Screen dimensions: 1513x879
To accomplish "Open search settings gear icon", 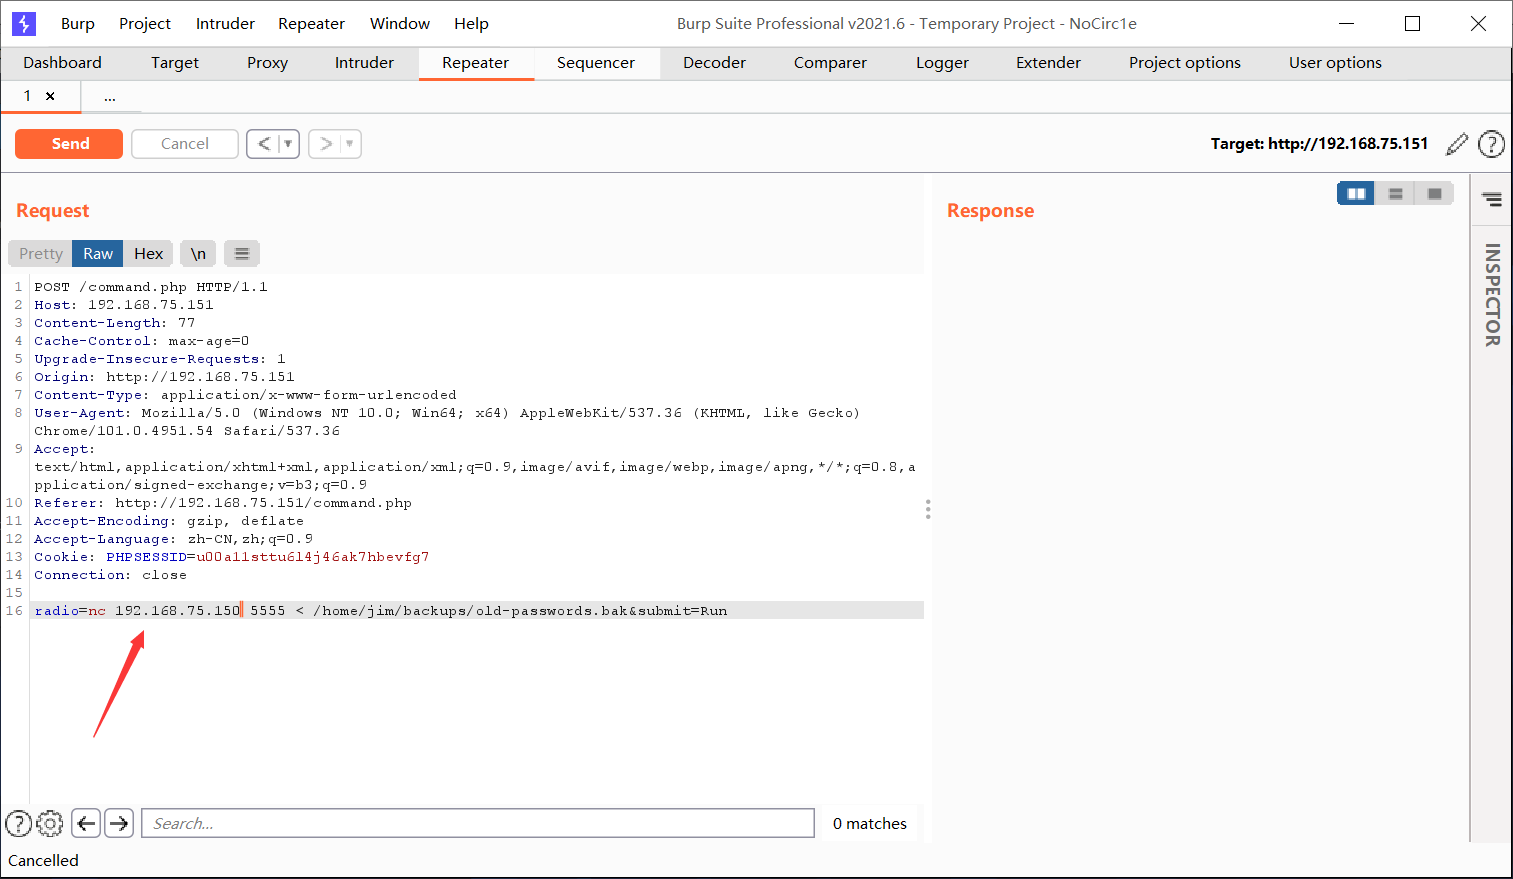I will (50, 823).
